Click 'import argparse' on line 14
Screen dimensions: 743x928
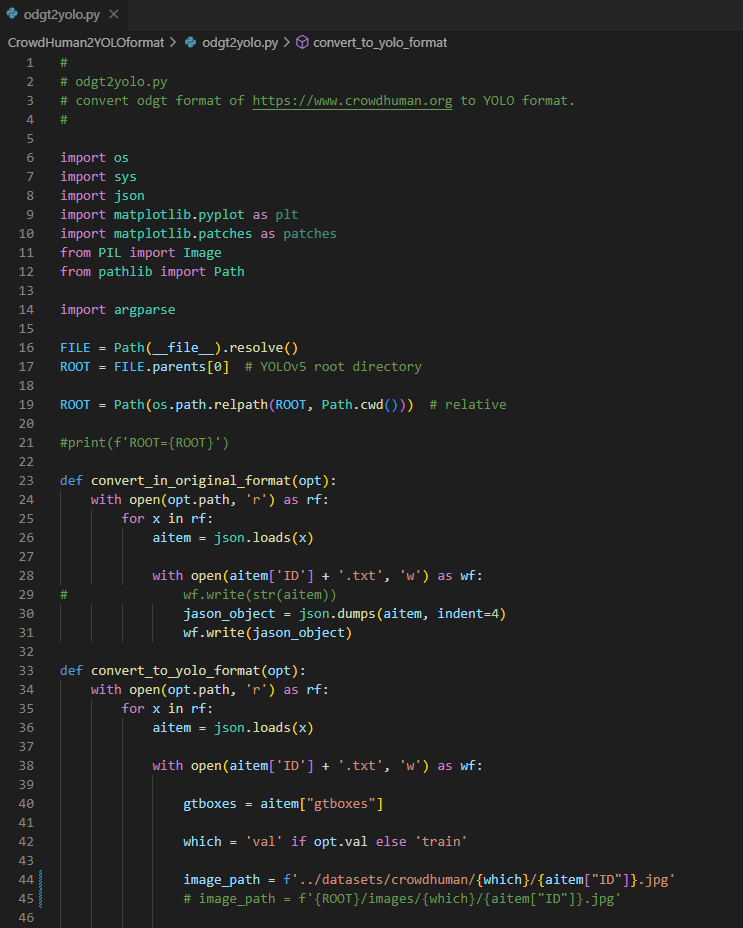117,310
